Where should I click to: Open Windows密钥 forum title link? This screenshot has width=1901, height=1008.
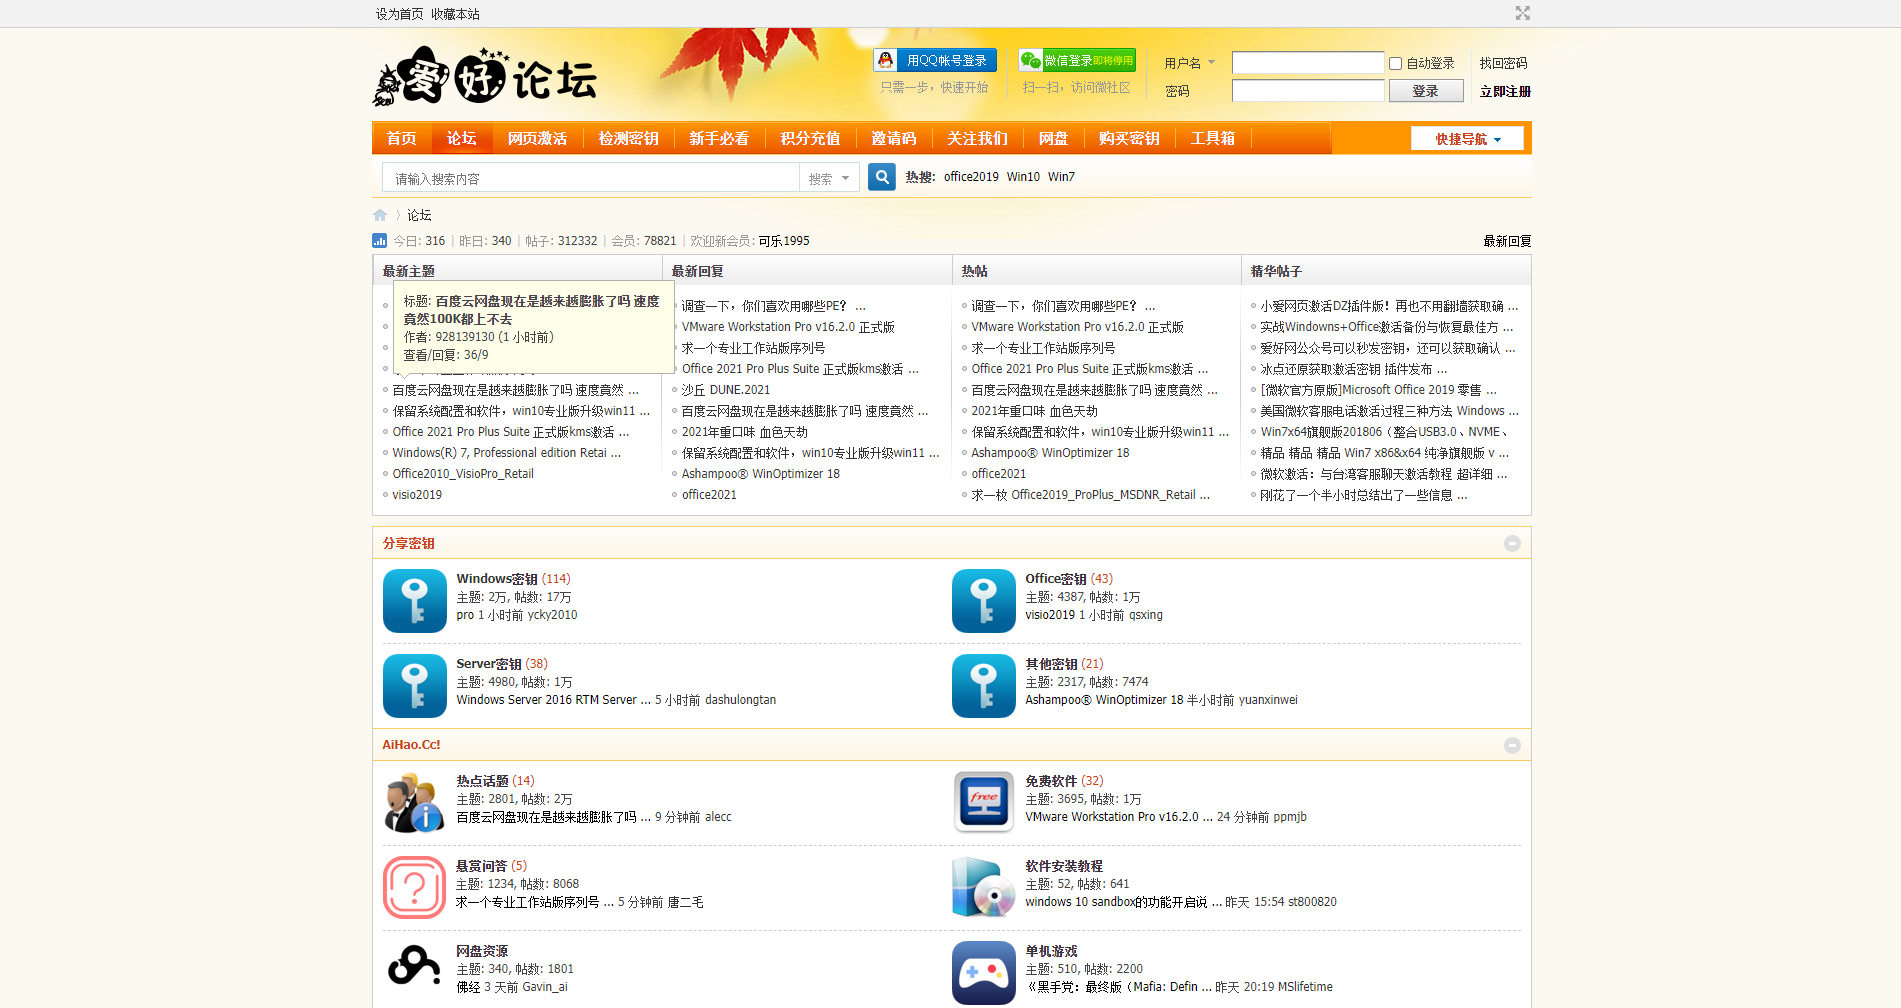[x=497, y=579]
